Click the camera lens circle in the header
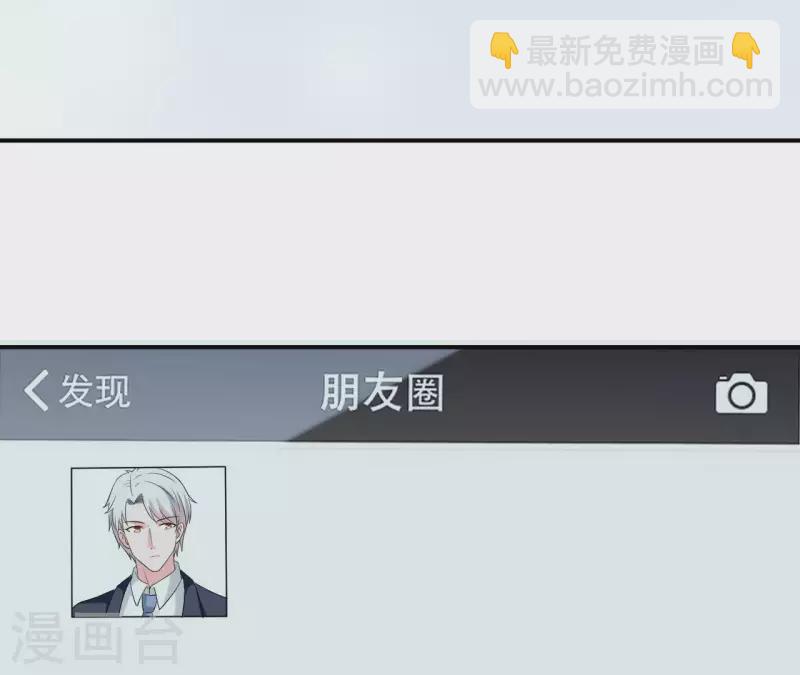 741,395
